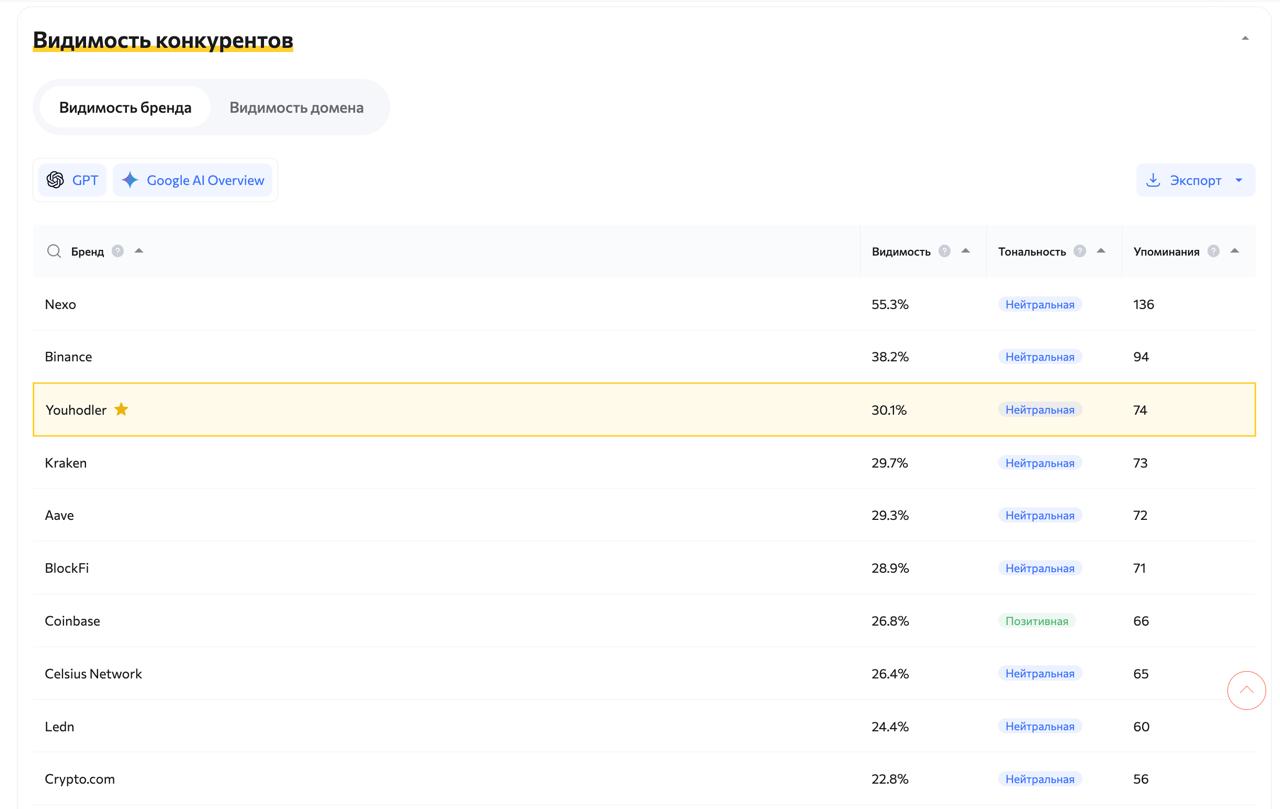Open the Экспорт dropdown arrow
Screen dimensions: 1280x809
(1239, 180)
